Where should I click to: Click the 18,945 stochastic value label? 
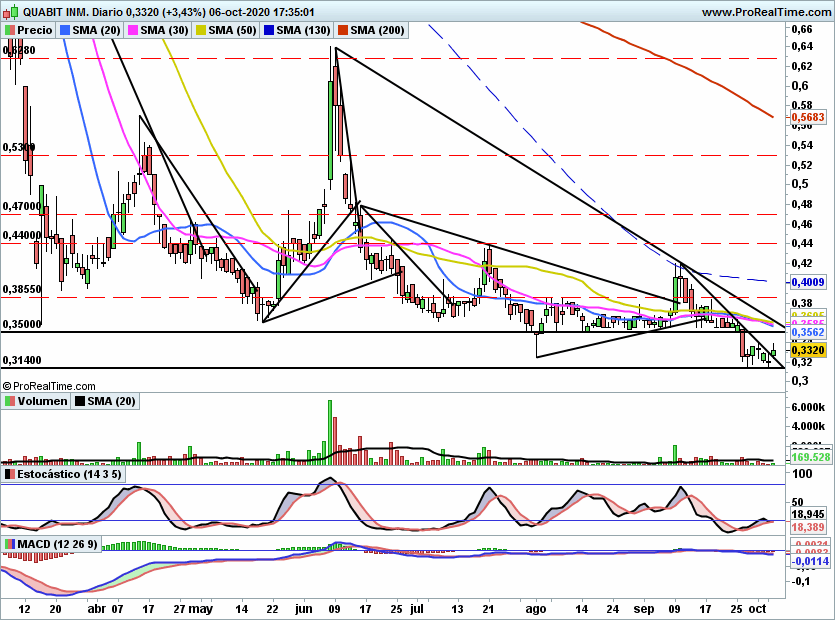click(808, 514)
